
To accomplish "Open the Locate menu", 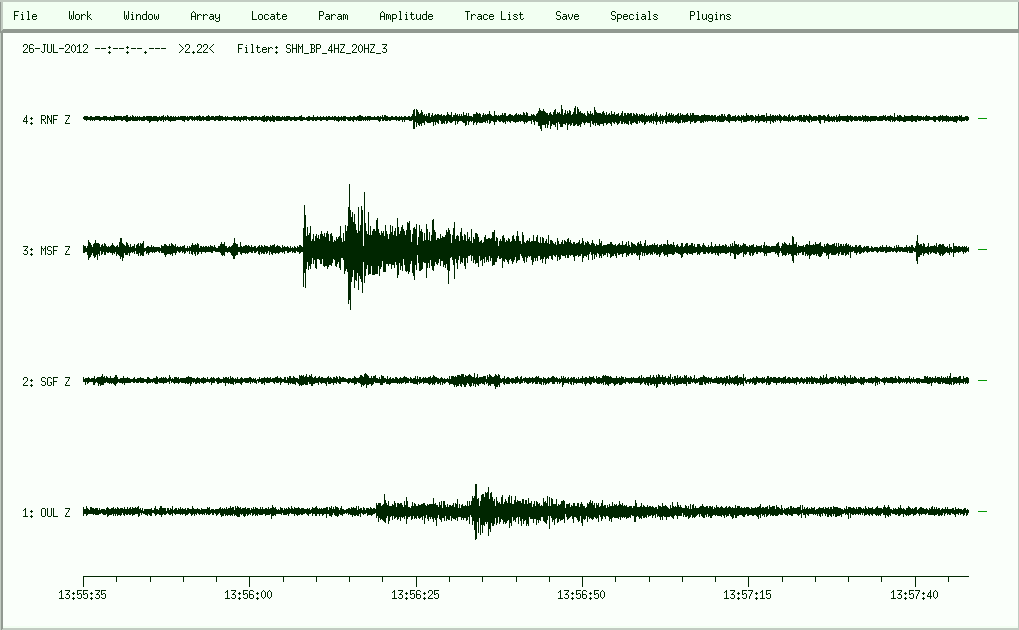I will (x=269, y=16).
